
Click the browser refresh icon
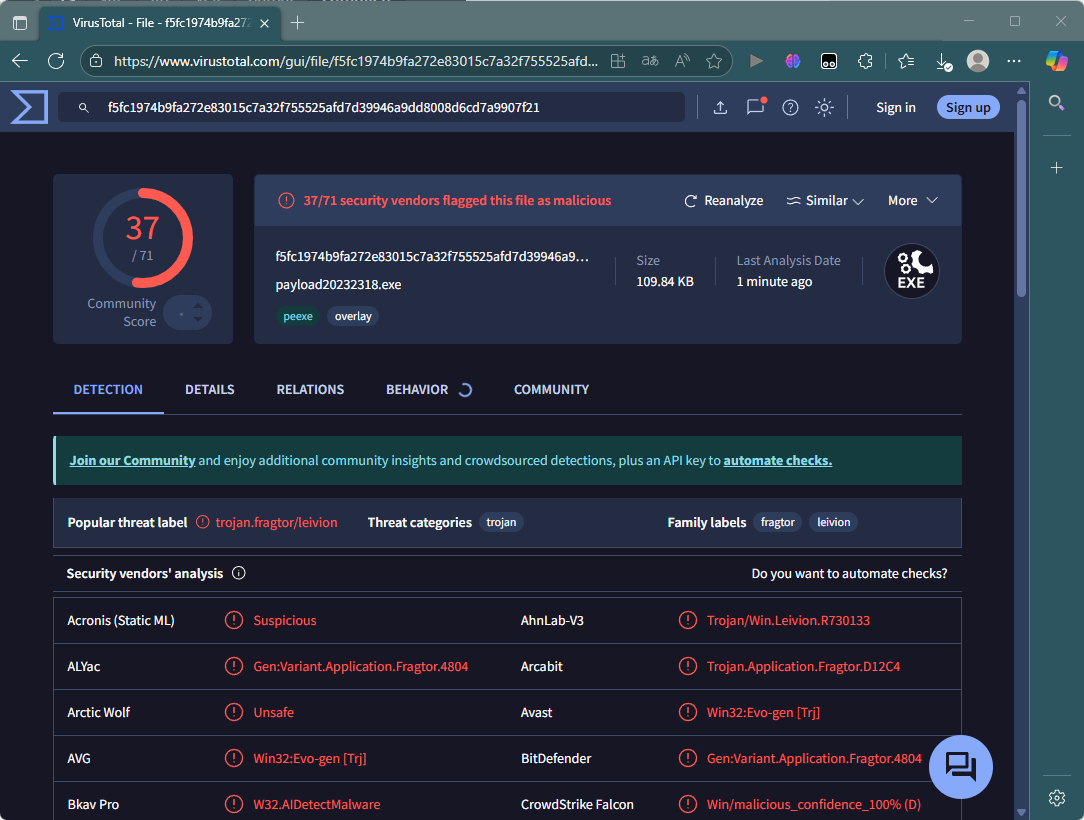coord(56,61)
